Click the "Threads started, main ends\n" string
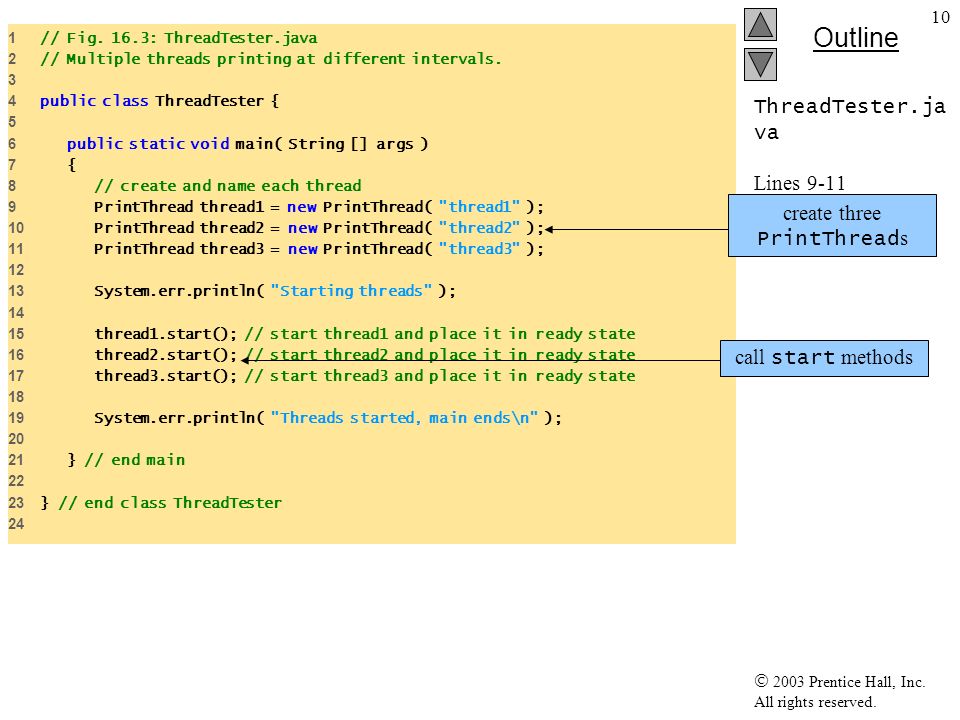The image size is (960, 720). tap(404, 418)
